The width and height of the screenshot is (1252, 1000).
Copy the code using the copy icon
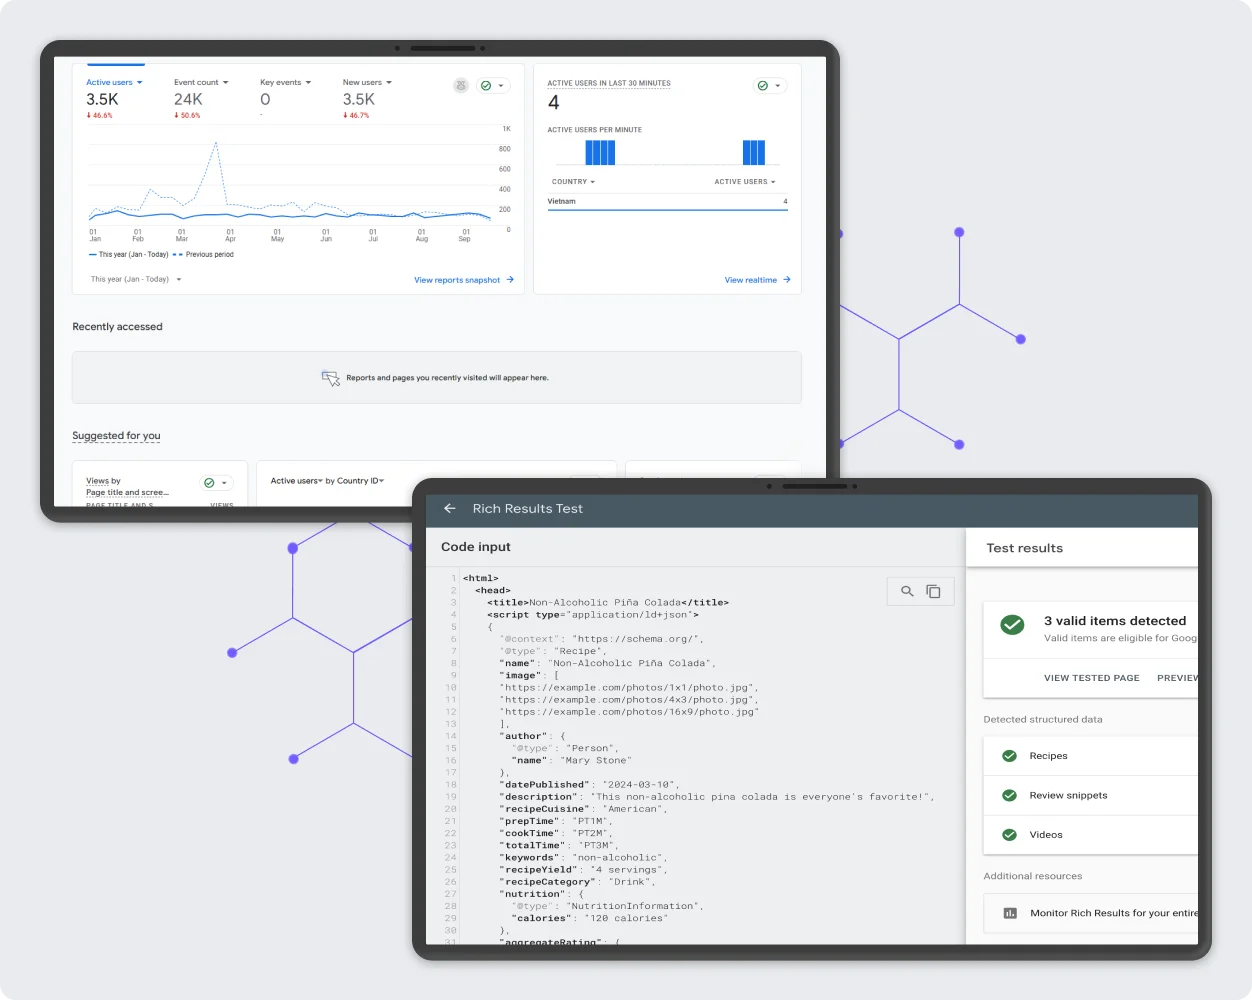coord(933,591)
